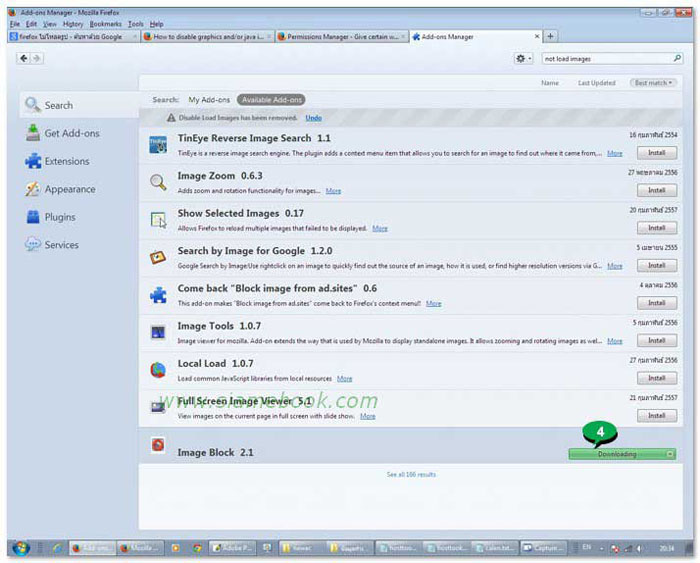Open the History menu

pyautogui.click(x=73, y=24)
